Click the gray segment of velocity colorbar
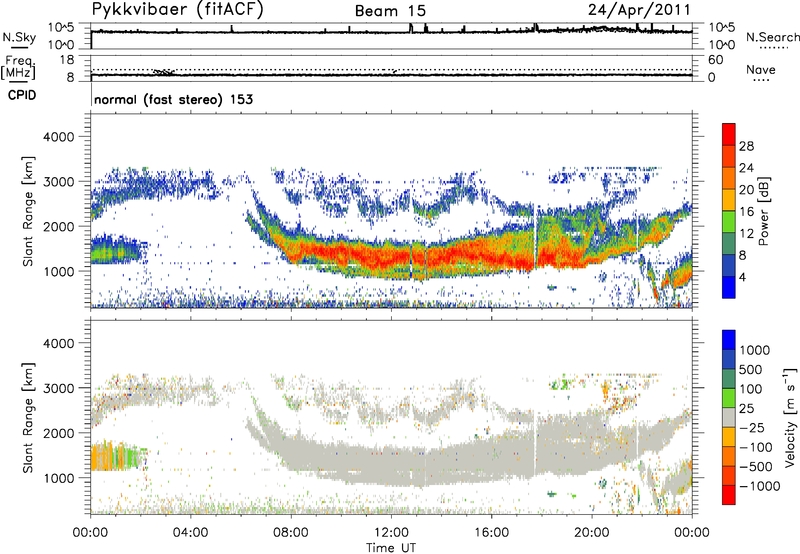Screen dimensions: 800x554 pos(729,417)
